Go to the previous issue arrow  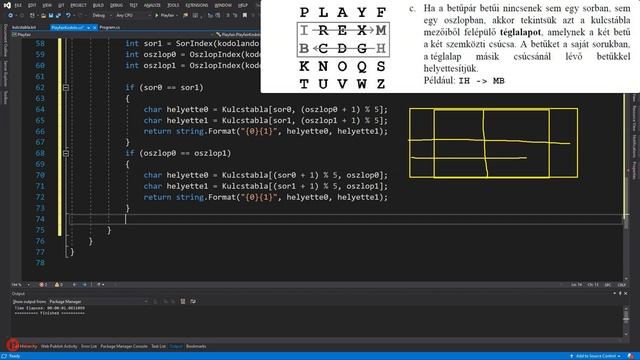tap(74, 284)
